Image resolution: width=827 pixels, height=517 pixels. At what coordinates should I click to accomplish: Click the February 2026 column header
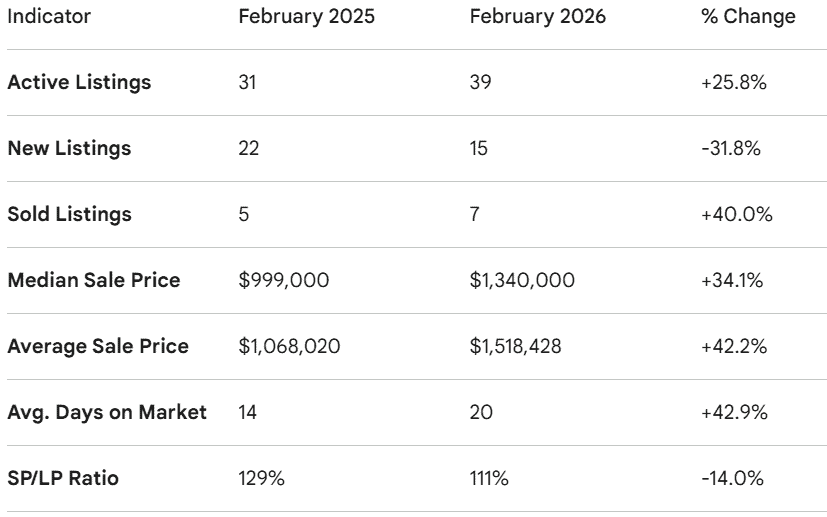(x=538, y=17)
